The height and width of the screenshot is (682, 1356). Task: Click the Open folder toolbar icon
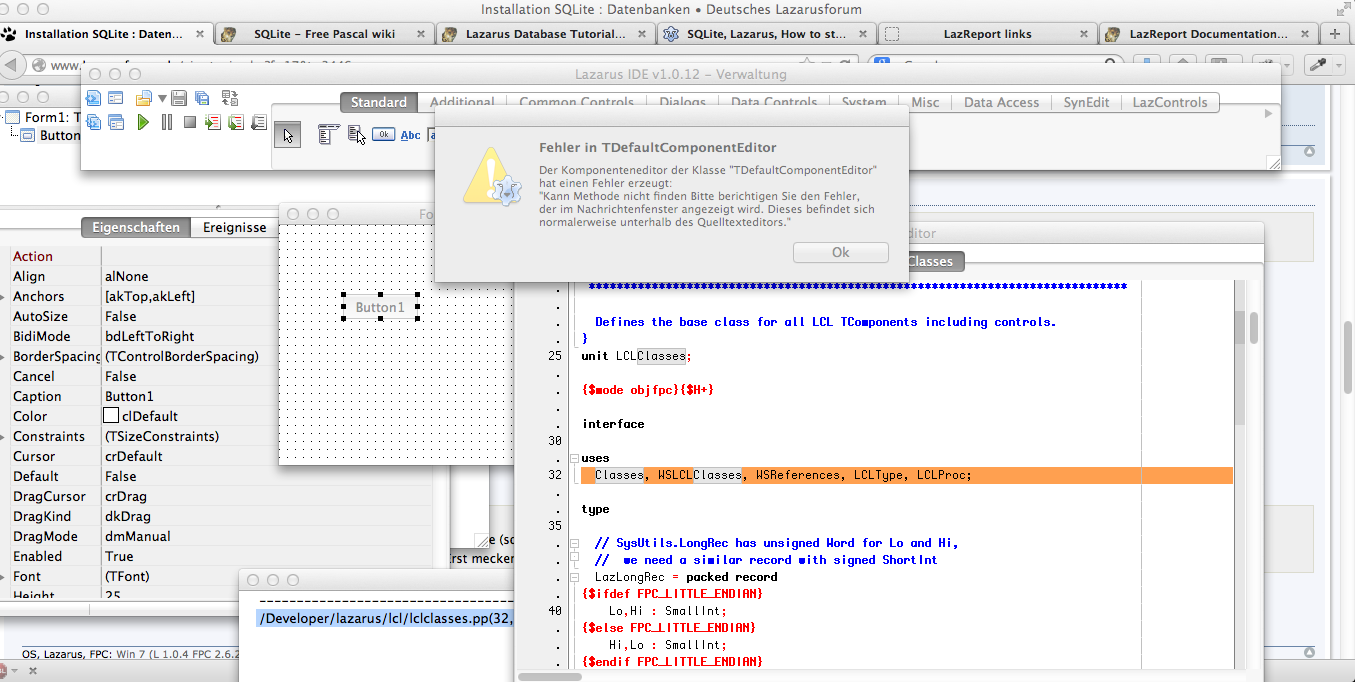click(142, 98)
